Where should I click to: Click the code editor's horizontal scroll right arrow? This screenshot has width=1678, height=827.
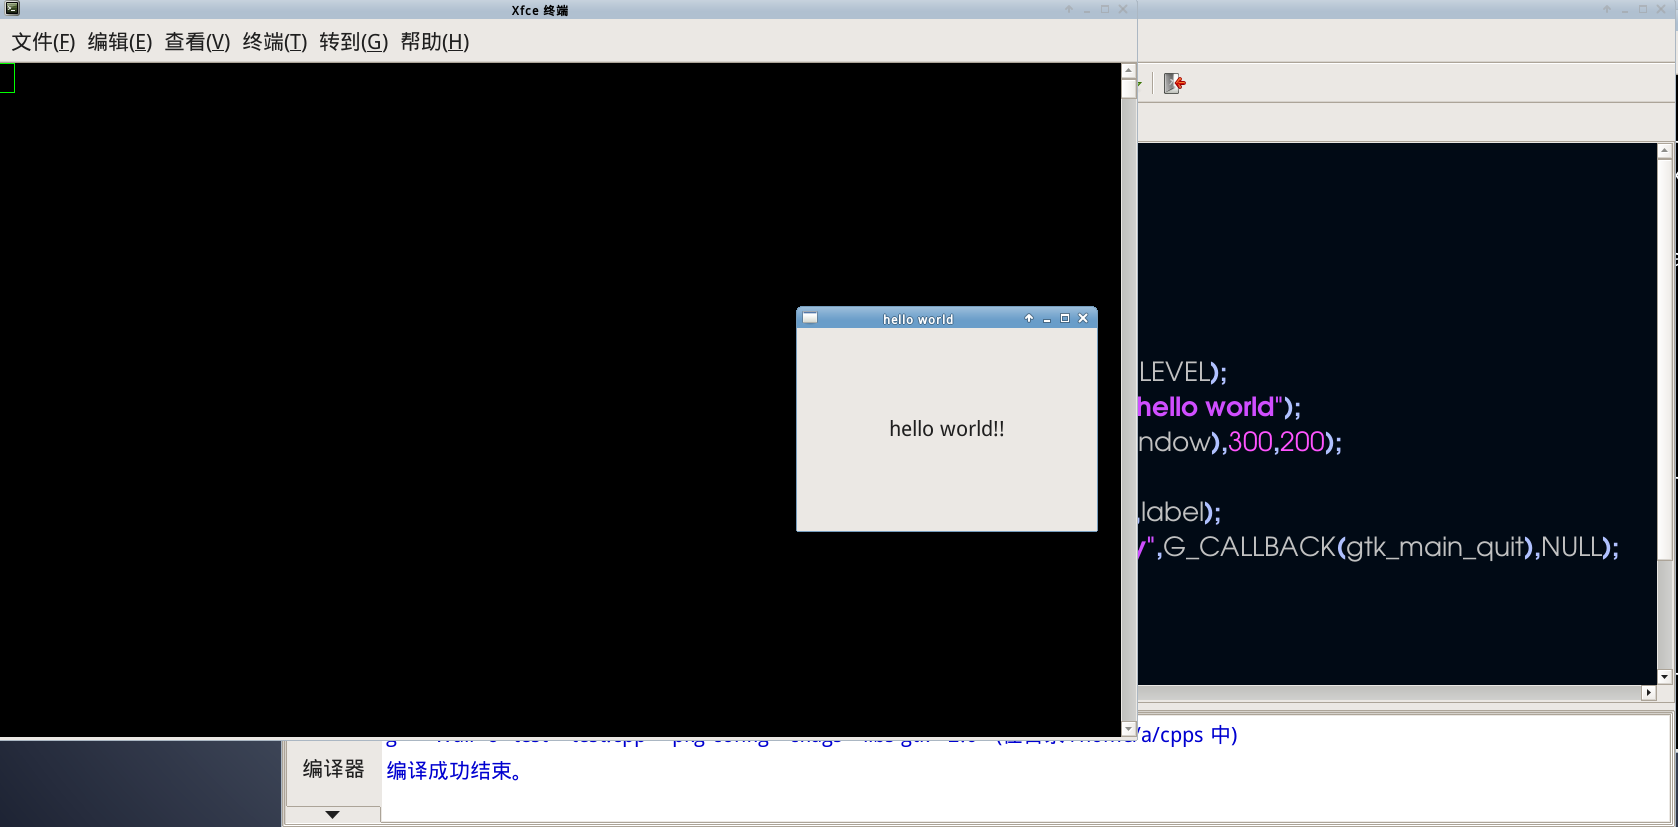(x=1649, y=692)
